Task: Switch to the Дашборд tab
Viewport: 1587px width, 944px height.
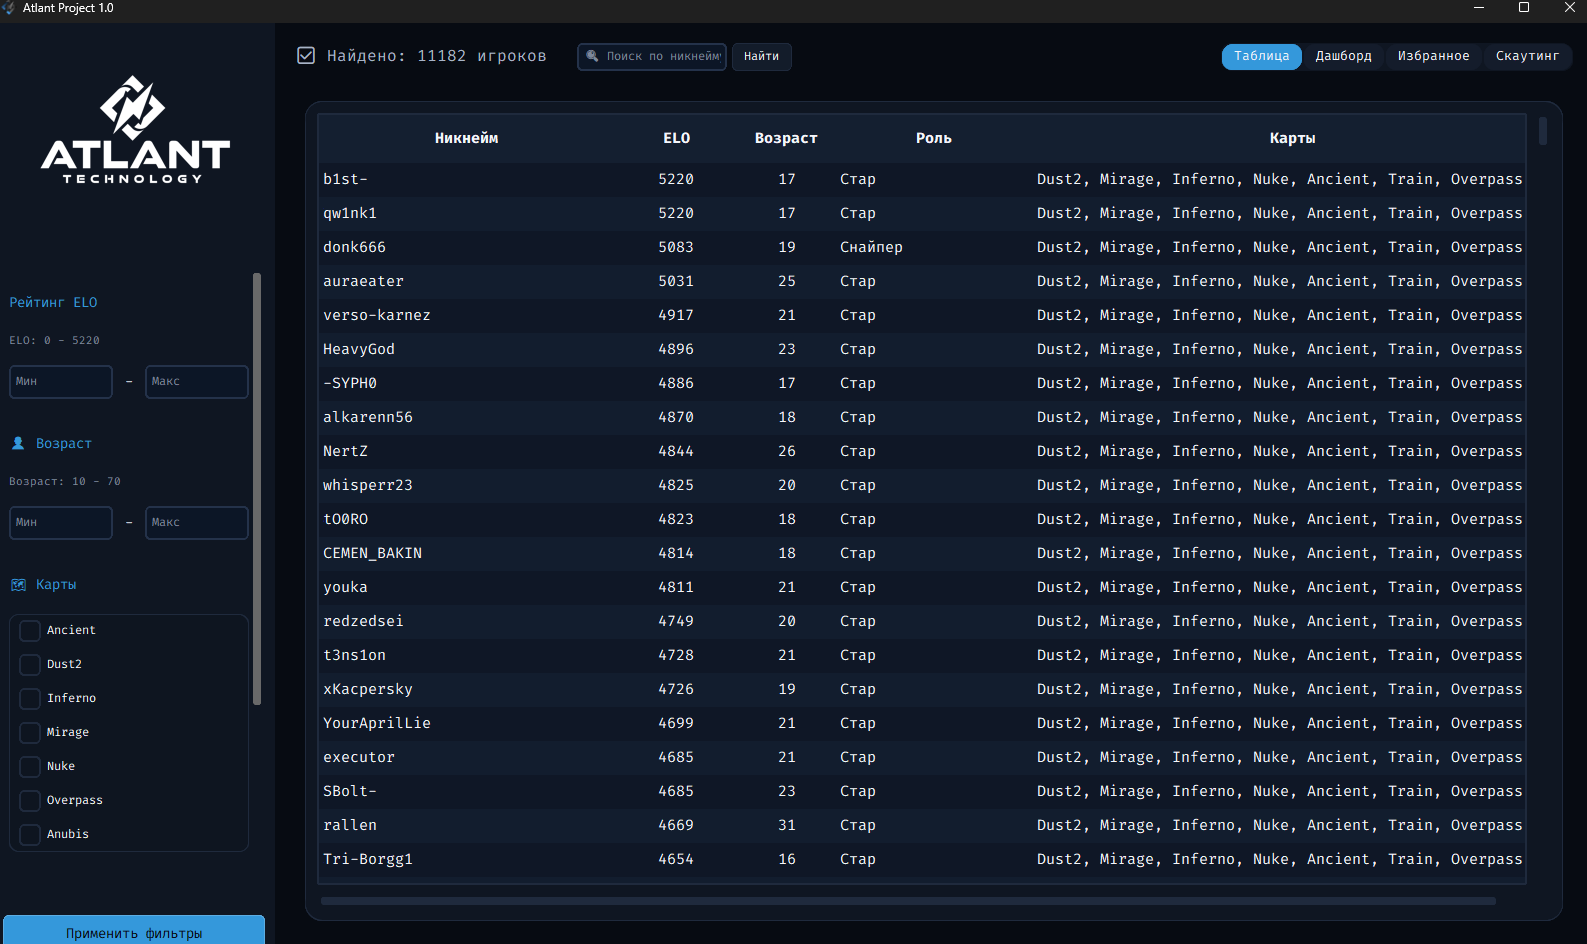Action: 1343,56
